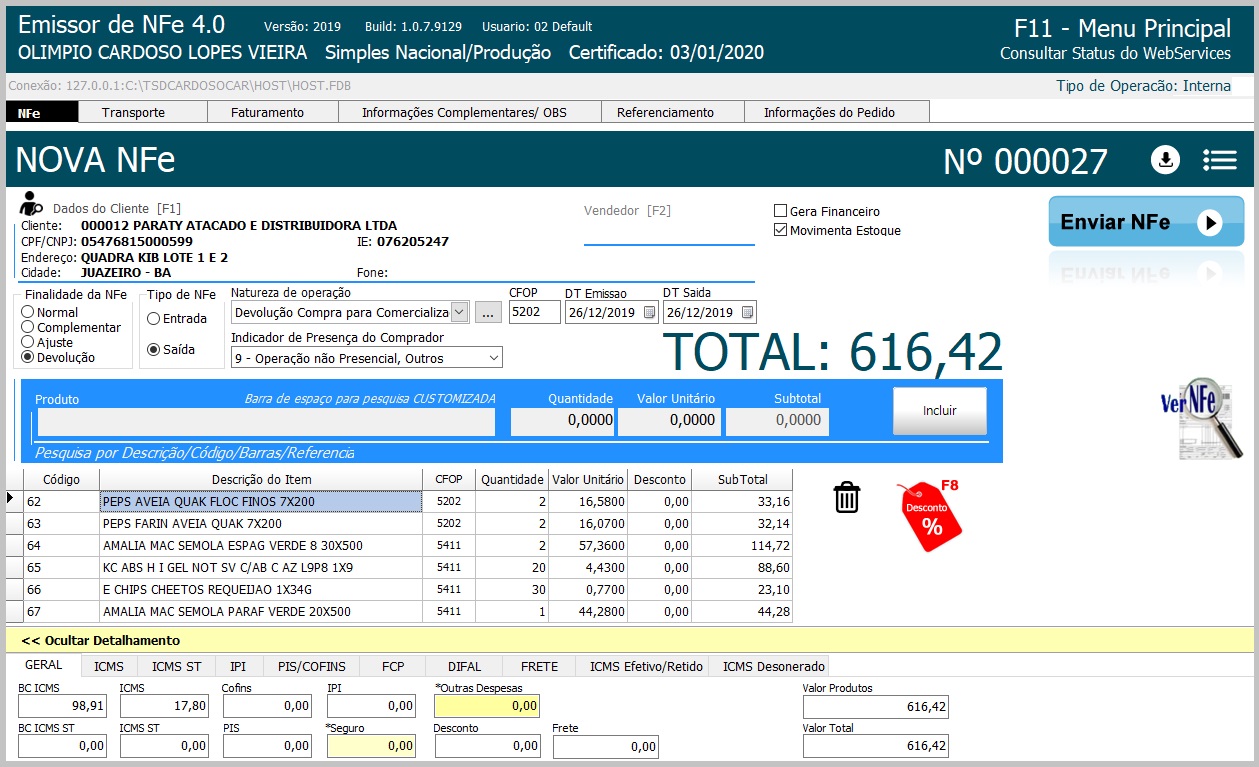Screen dimensions: 1259x767
Task: Open the VerNFe magnifier preview icon
Action: click(x=1200, y=420)
